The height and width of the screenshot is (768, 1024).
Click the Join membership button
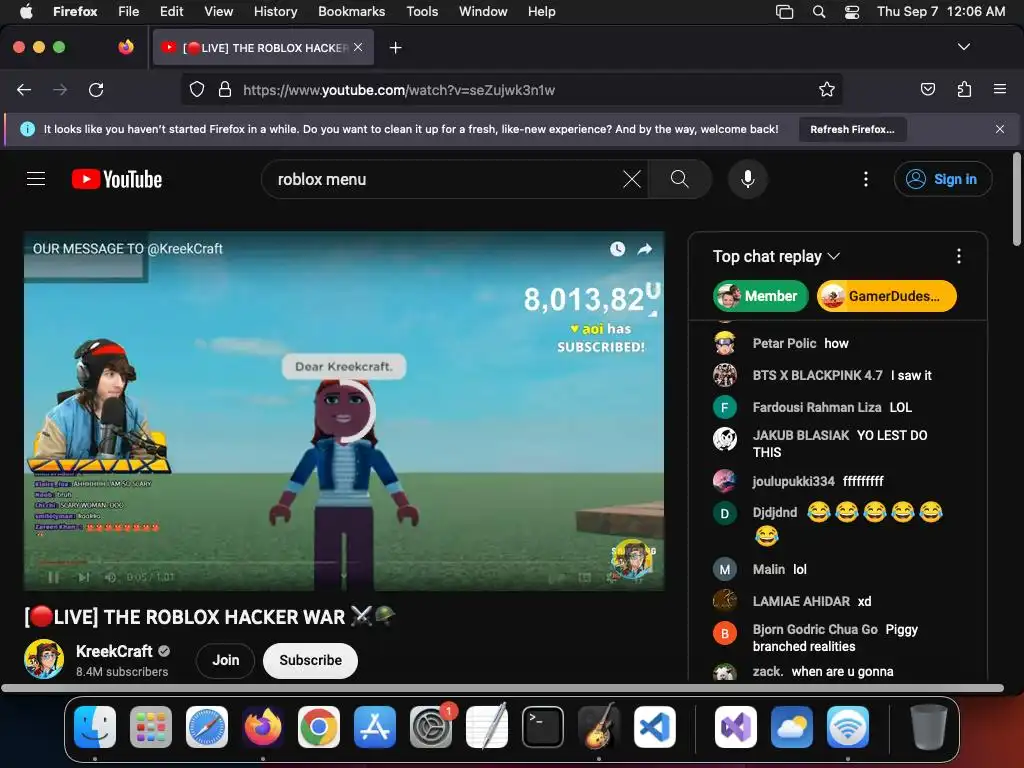coord(225,660)
